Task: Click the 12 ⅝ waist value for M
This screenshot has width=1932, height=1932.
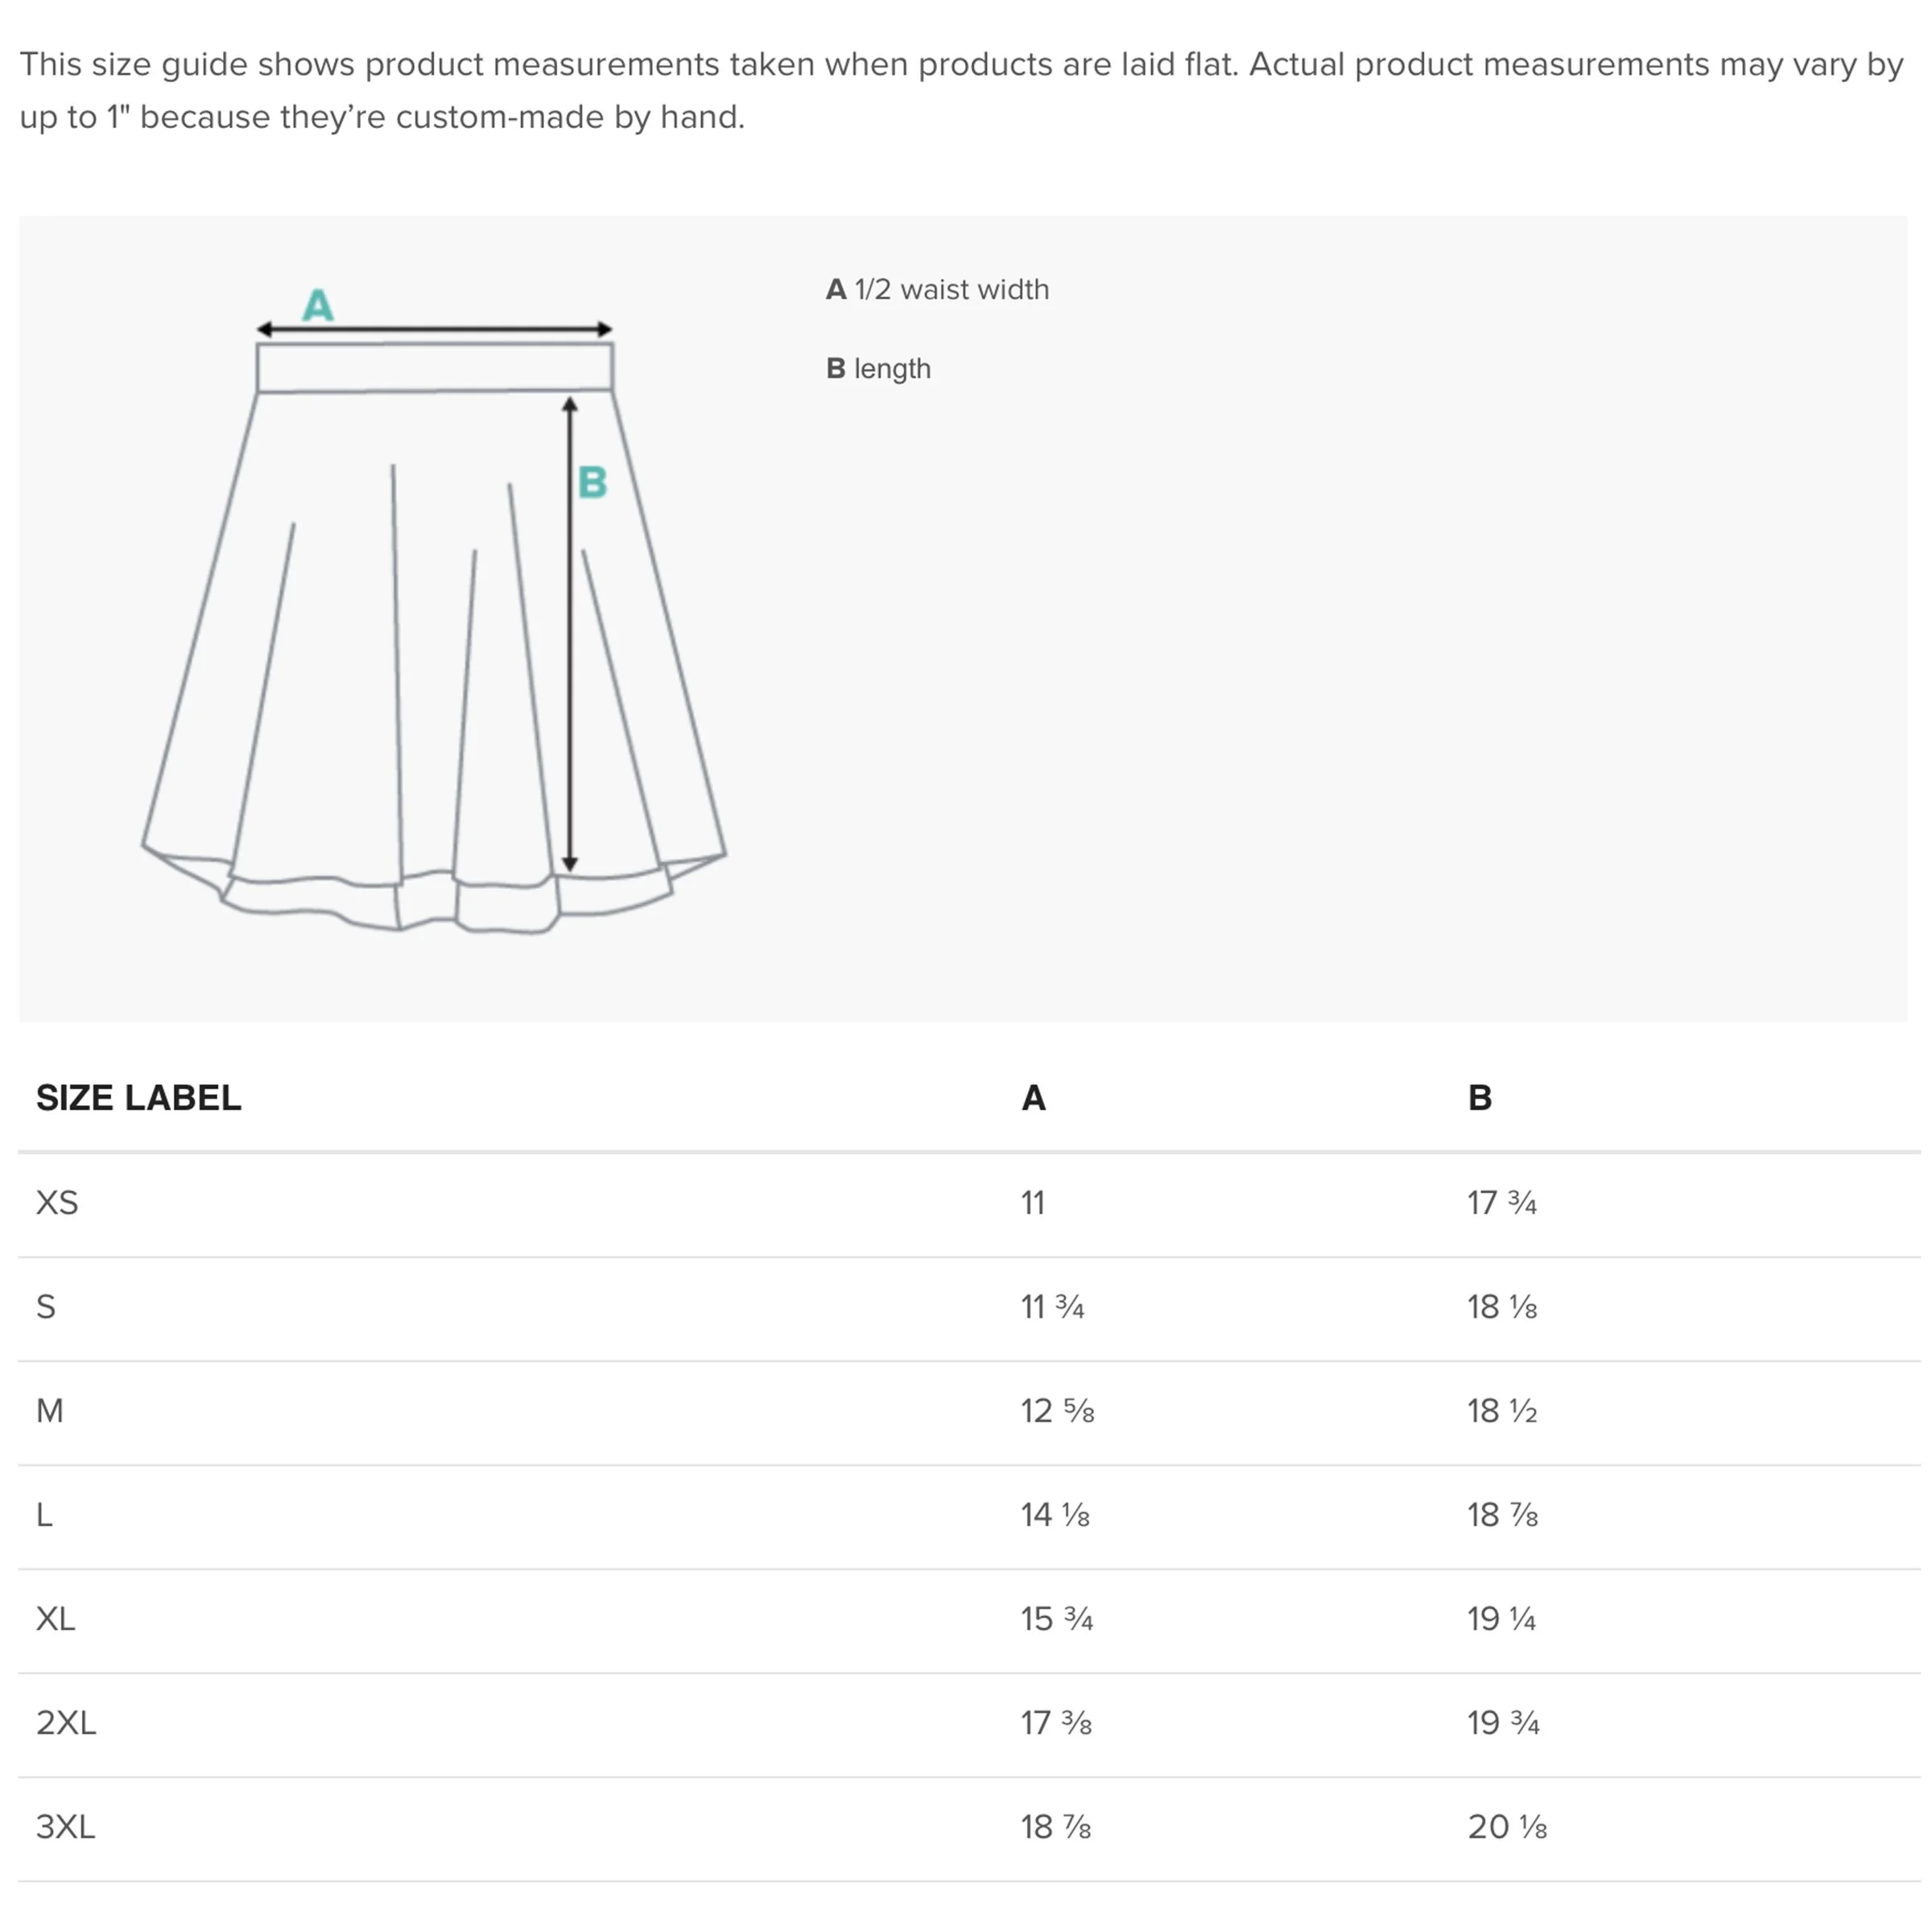Action: coord(1057,1411)
